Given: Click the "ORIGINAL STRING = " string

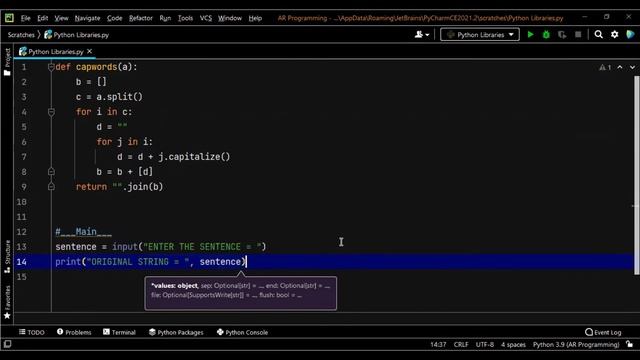Looking at the screenshot, I should click(138, 262).
